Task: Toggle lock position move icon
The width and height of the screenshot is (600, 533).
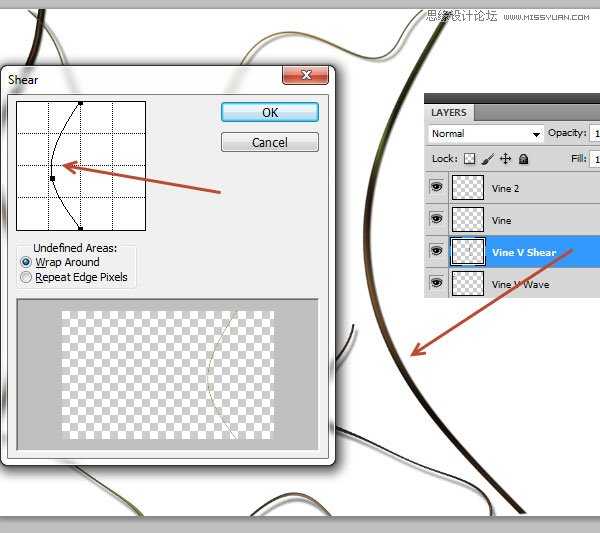Action: [505, 159]
